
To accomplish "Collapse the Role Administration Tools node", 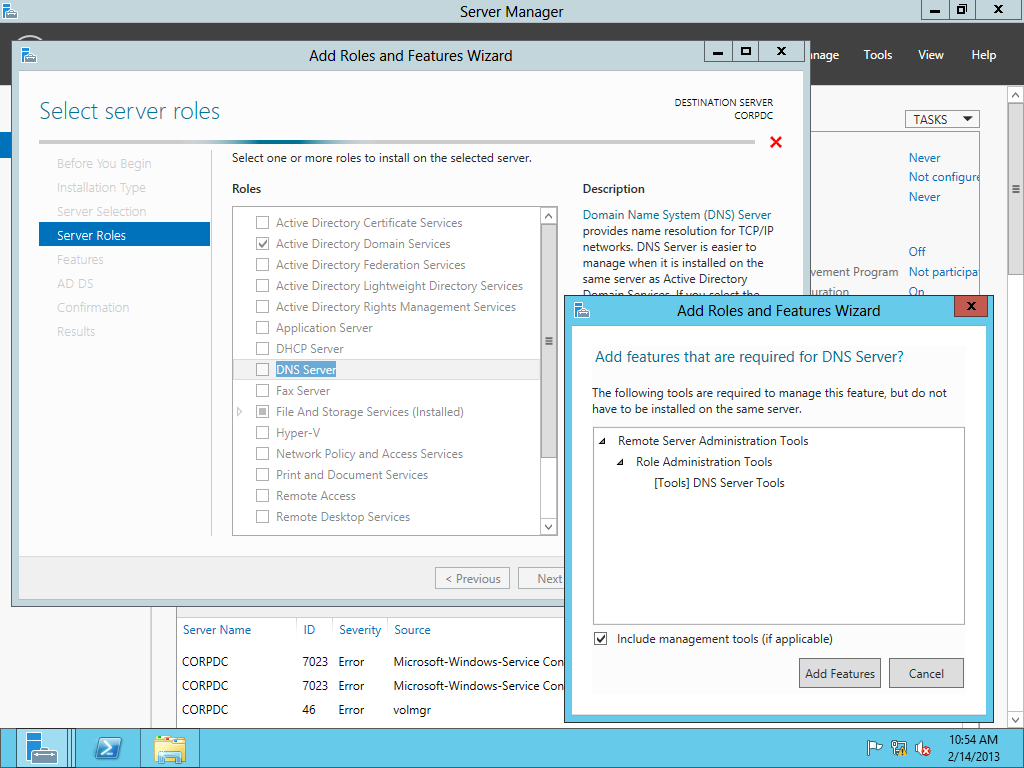I will click(x=621, y=462).
